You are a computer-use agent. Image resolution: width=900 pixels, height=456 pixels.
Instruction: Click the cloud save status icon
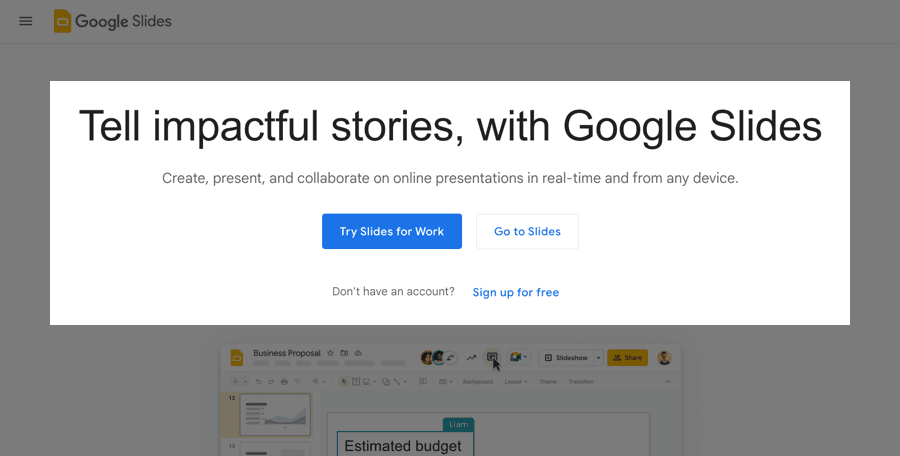click(x=357, y=353)
